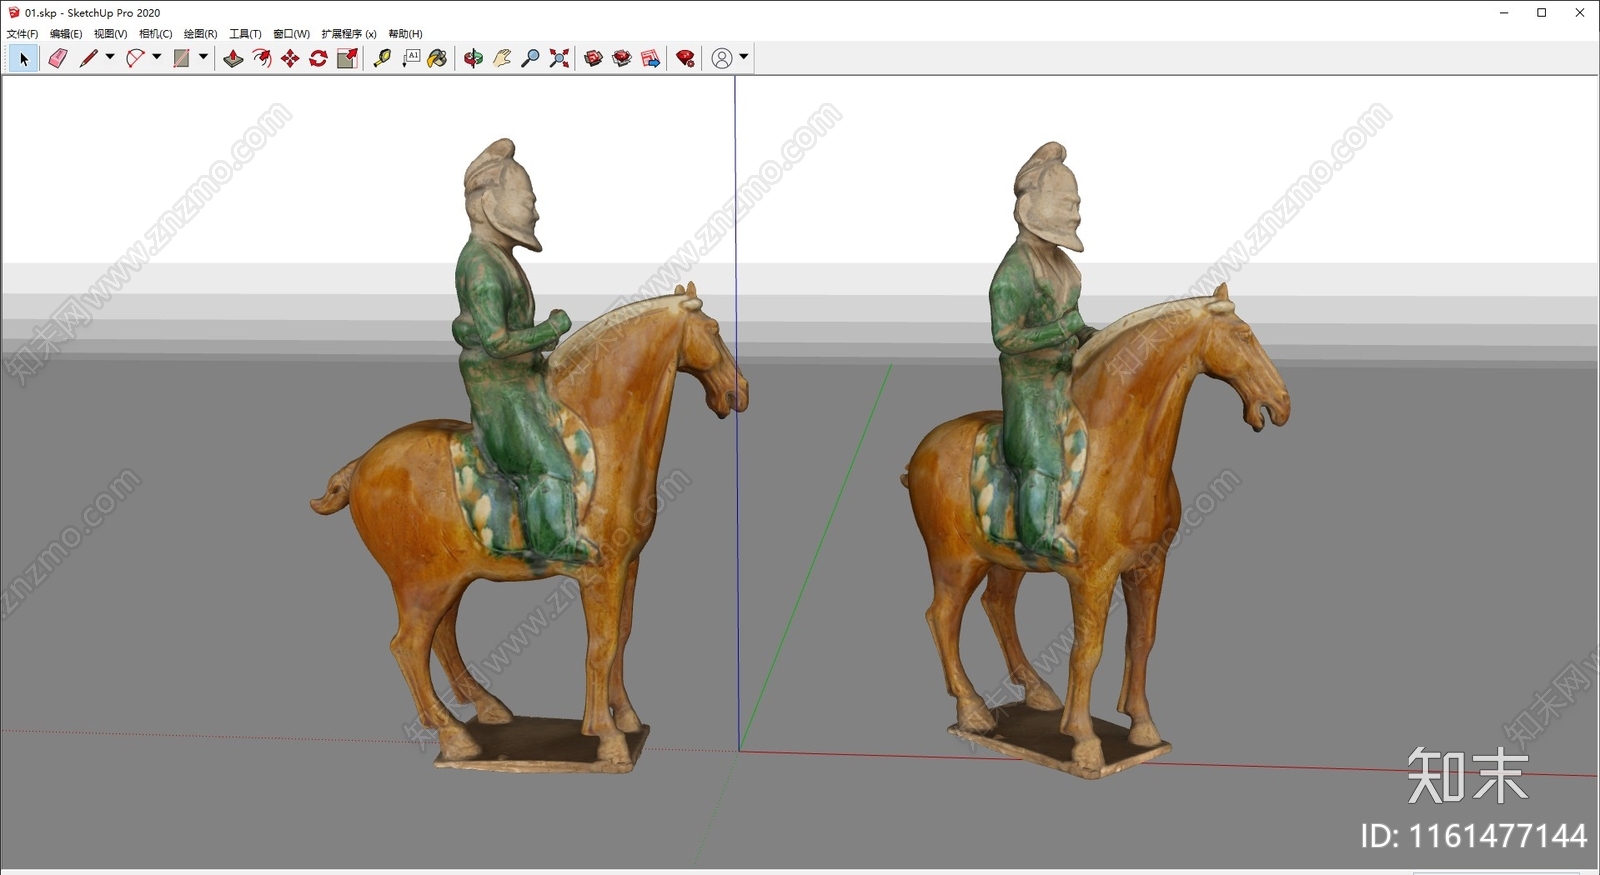1600x875 pixels.
Task: Open the 编辑(E) menu
Action: (x=66, y=34)
